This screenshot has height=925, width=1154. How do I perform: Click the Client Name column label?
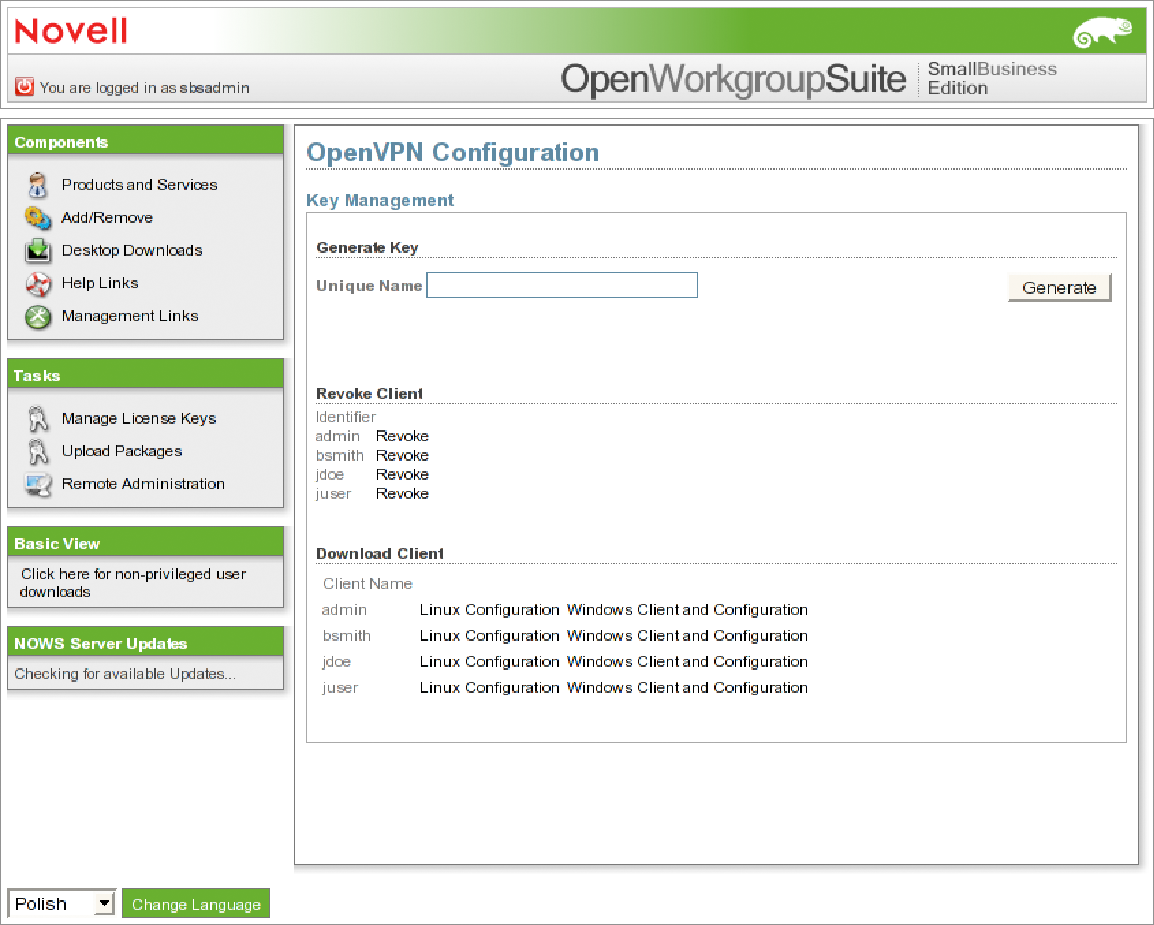point(368,584)
